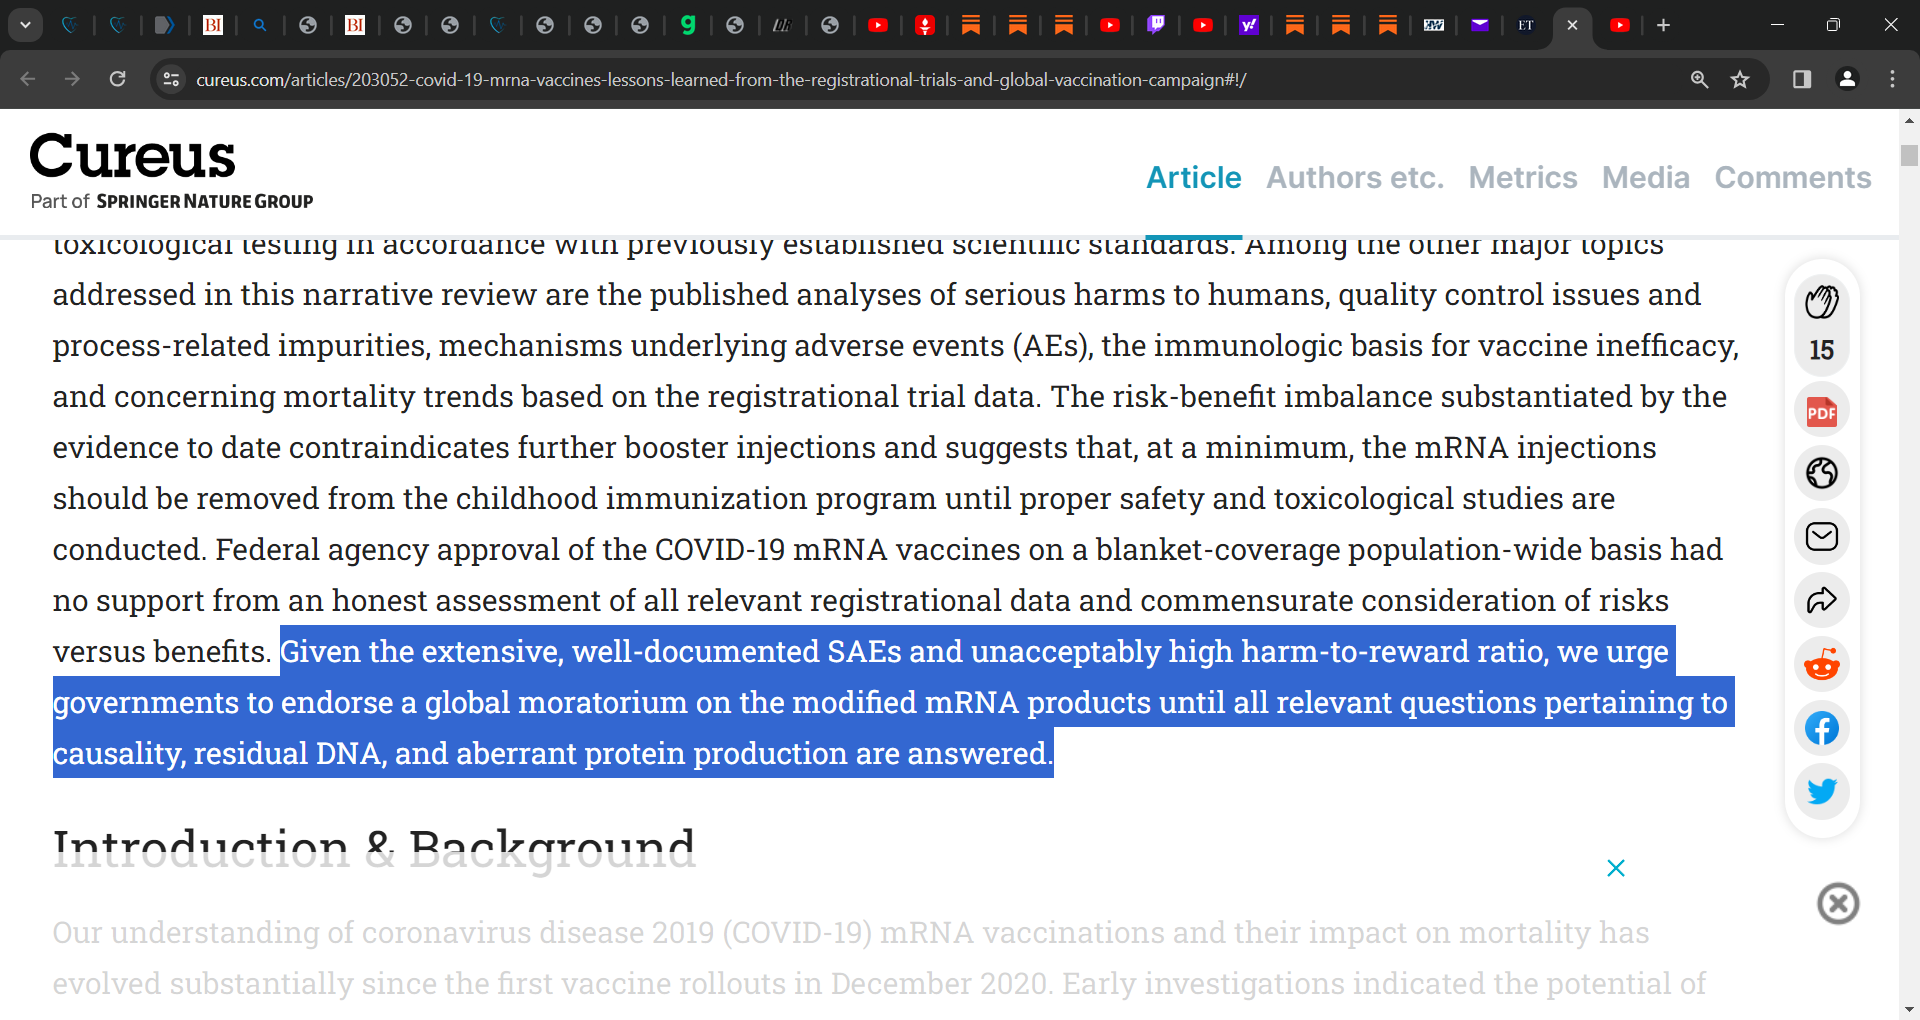Click the page scrollbar down arrow
Screen dimensions: 1920x1020
tap(1909, 1010)
